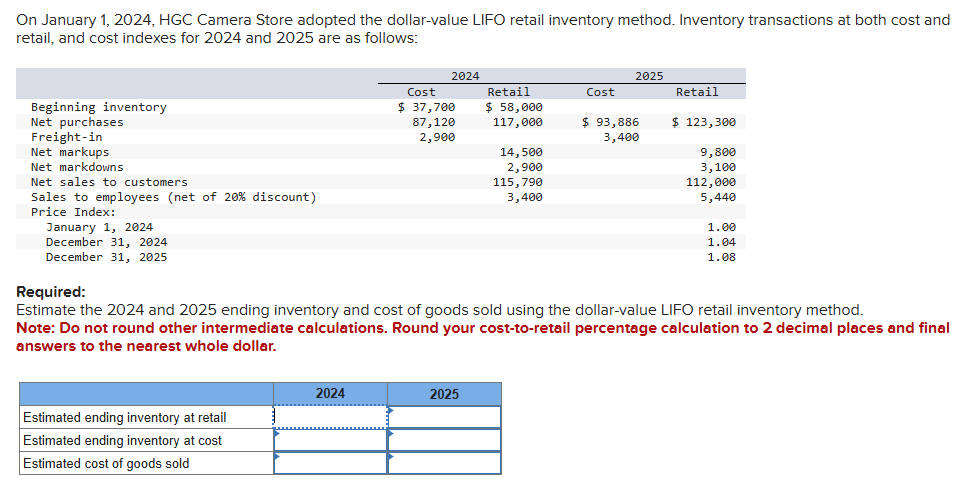Click the 'Net markups' row label
The width and height of the screenshot is (975, 483).
70,152
